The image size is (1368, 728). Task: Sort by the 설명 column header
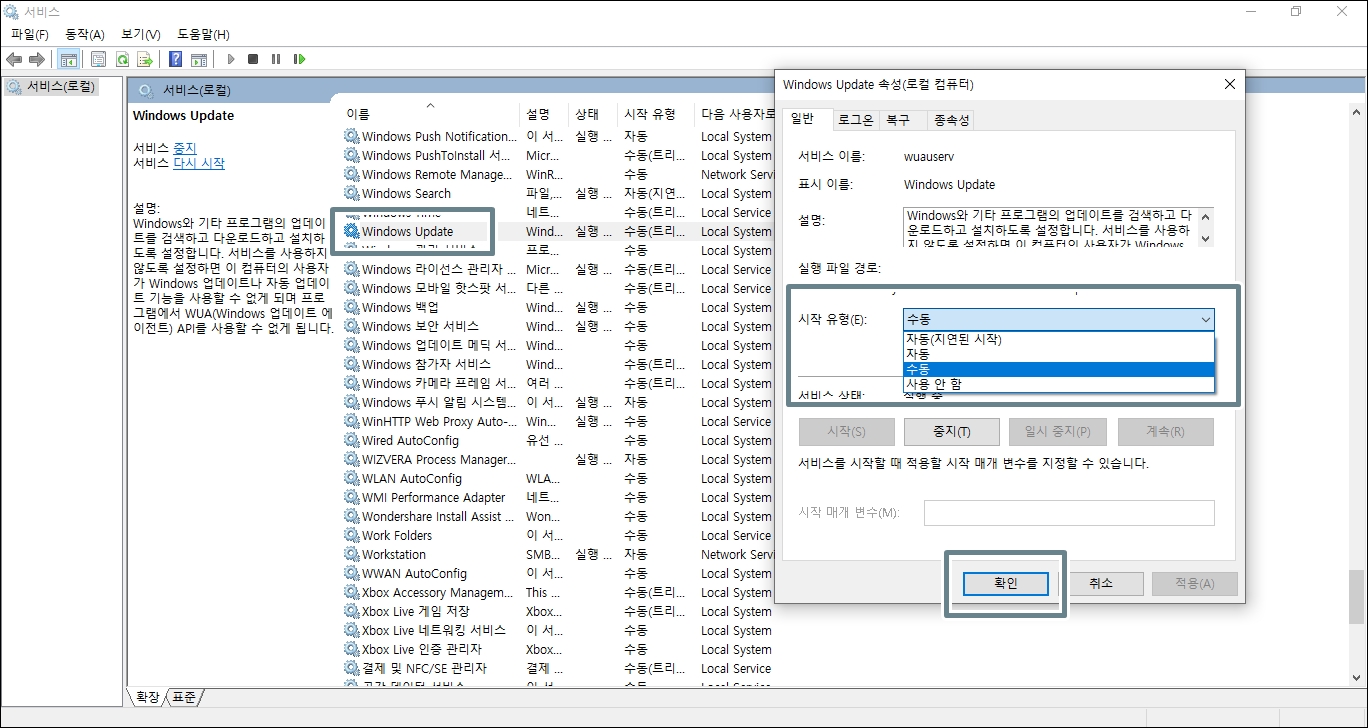coord(544,114)
